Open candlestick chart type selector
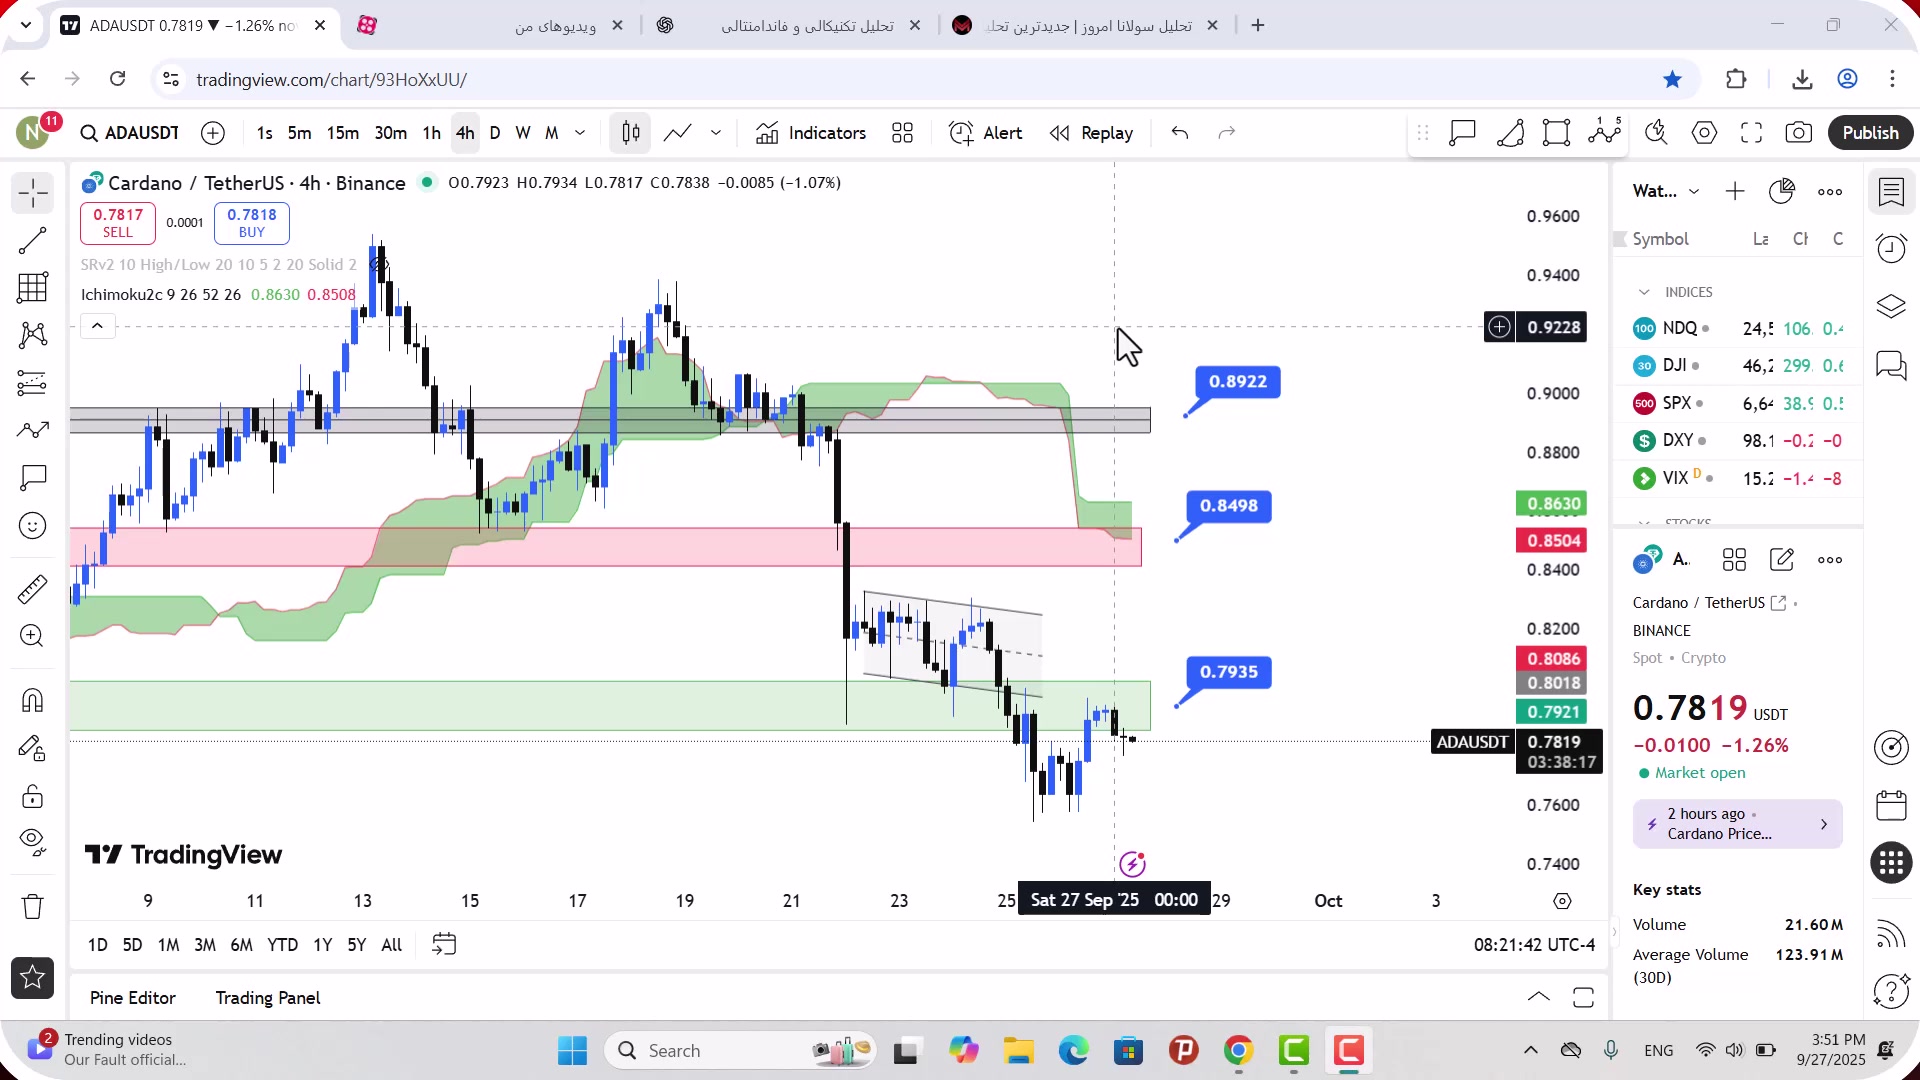 [x=631, y=133]
